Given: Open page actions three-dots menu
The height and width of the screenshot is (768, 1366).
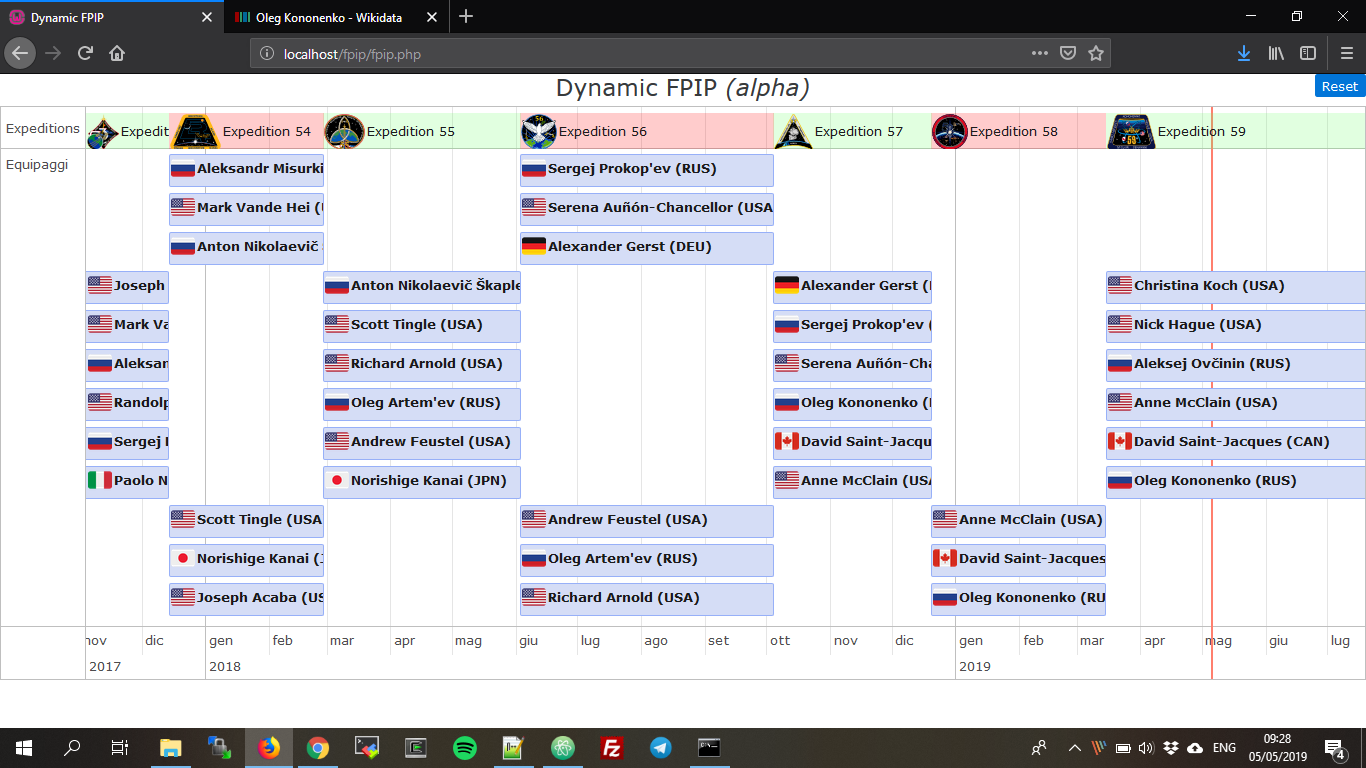Looking at the screenshot, I should pos(1040,54).
